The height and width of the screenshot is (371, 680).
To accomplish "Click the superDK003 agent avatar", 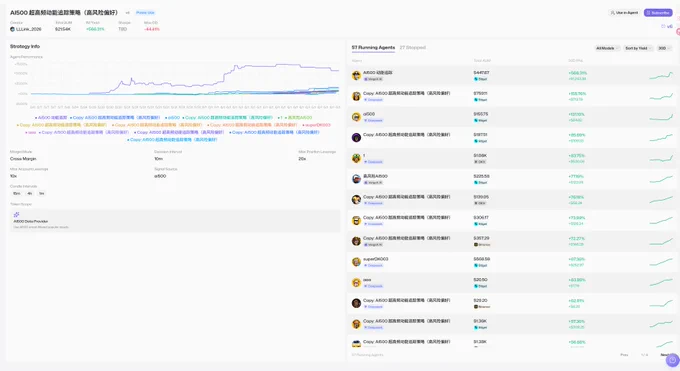I will coord(356,262).
